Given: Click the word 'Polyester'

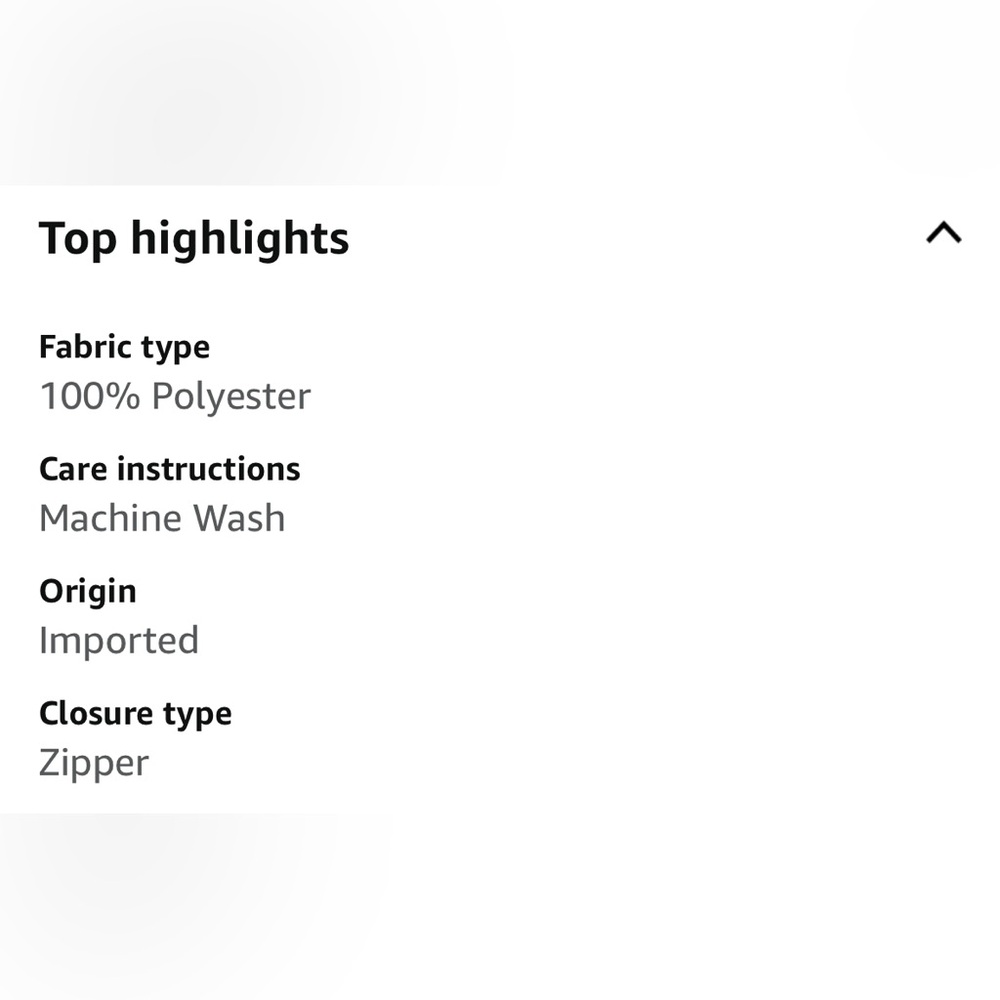Looking at the screenshot, I should point(231,397).
